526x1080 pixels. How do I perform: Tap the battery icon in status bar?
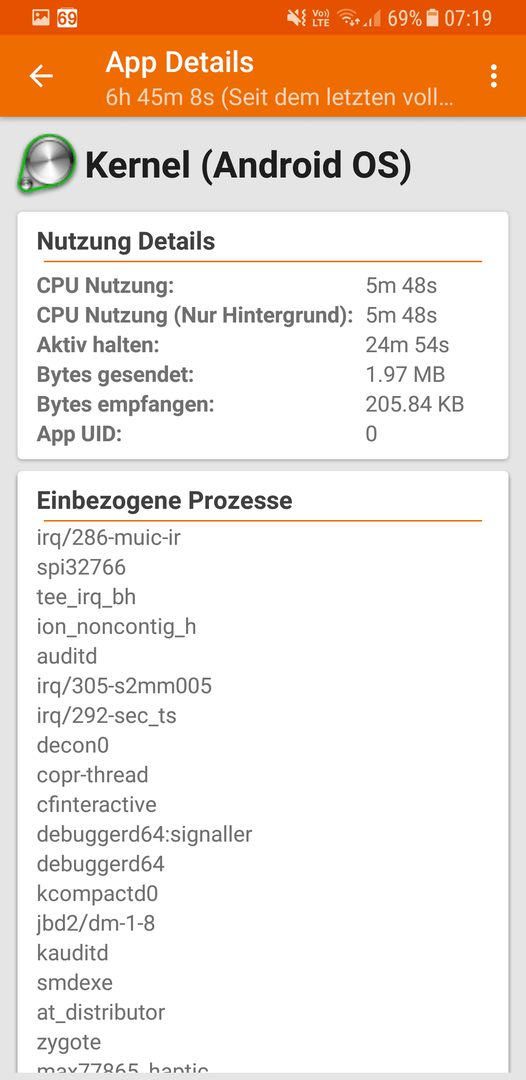432,18
